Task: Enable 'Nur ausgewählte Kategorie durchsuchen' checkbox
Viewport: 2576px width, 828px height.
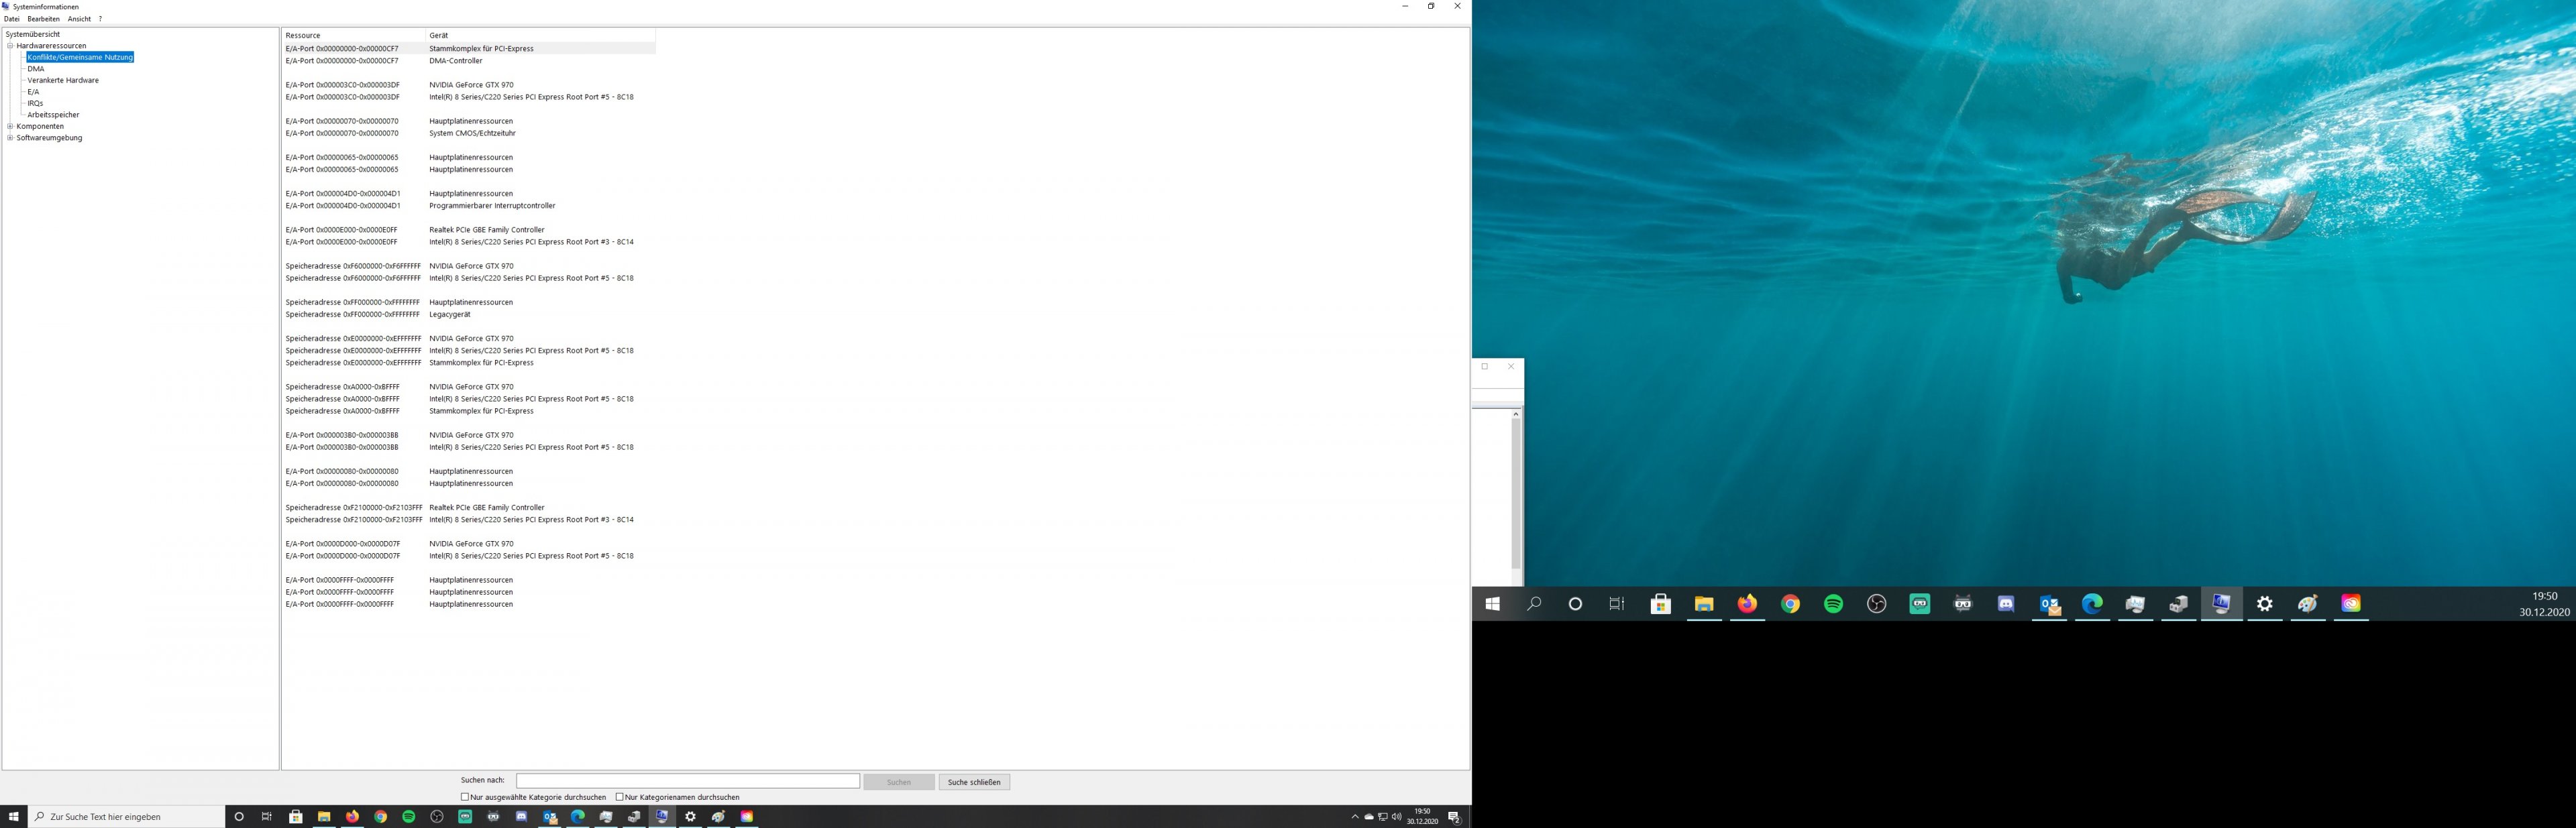Action: (465, 797)
